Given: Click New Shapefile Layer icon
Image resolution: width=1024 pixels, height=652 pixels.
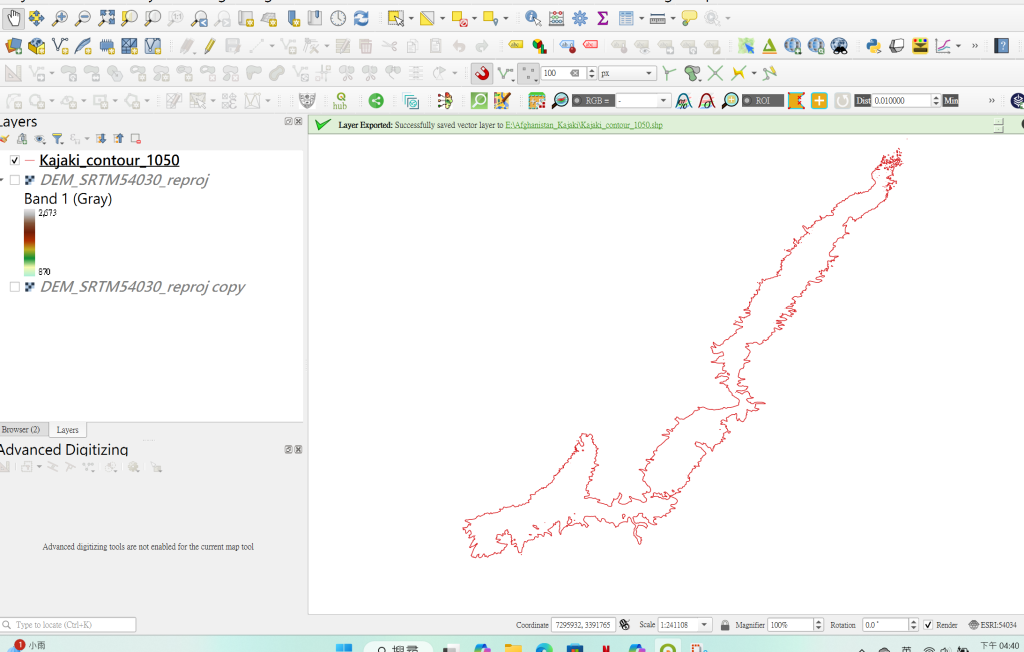Looking at the screenshot, I should click(60, 46).
